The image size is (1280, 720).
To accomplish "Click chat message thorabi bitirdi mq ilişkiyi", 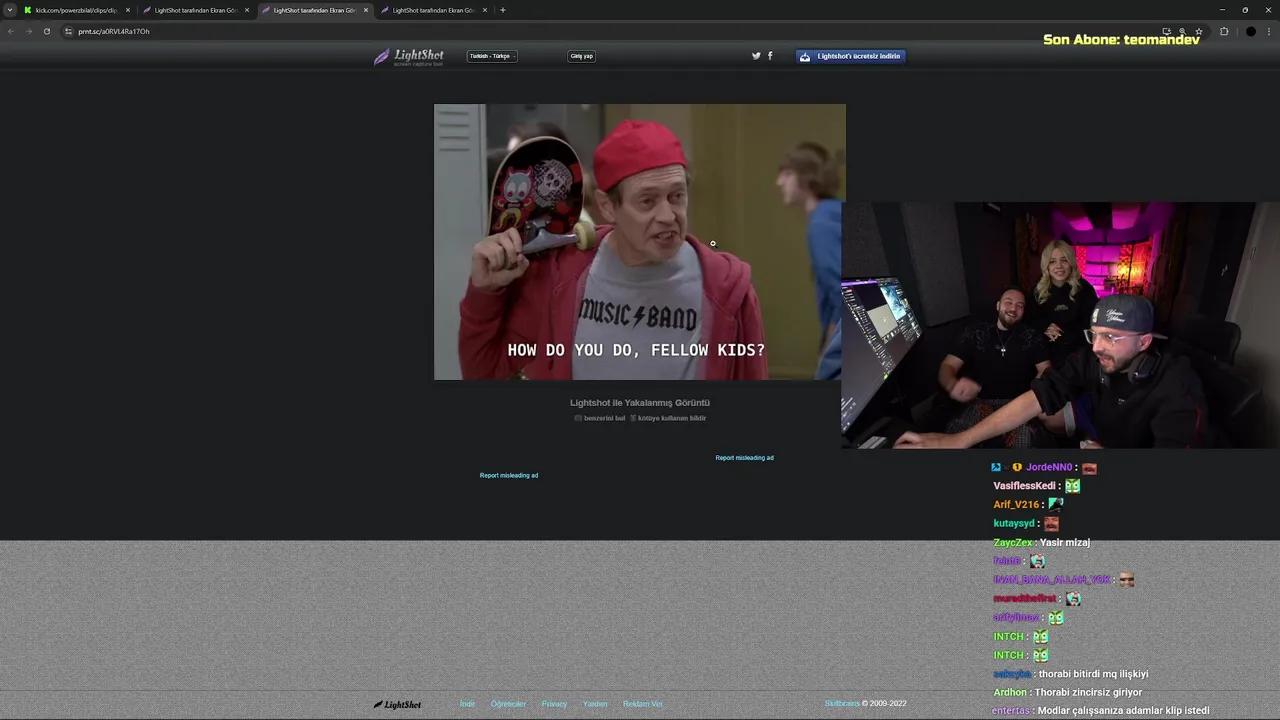I will (1094, 674).
